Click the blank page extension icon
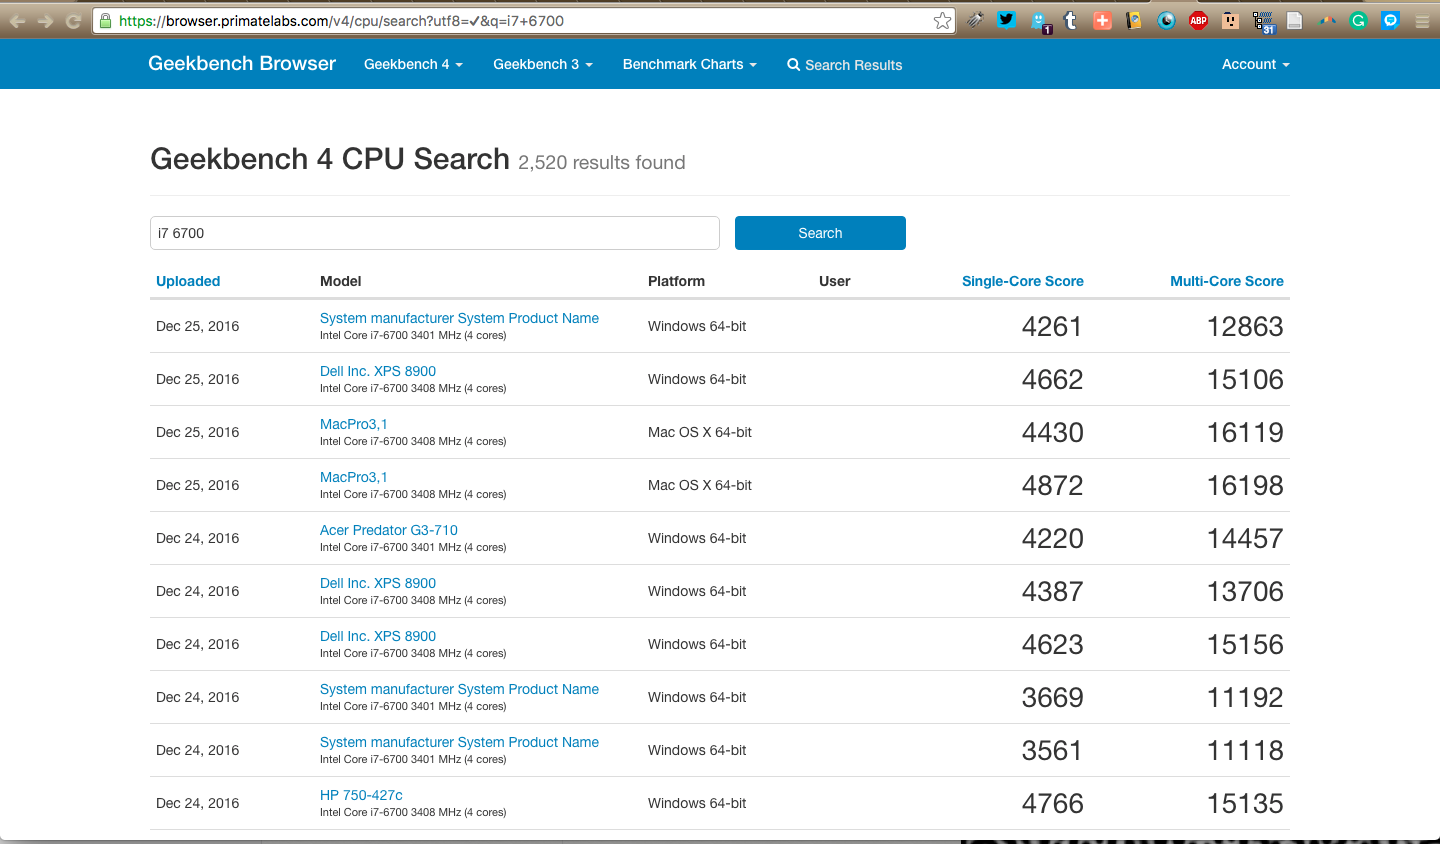 click(1294, 20)
